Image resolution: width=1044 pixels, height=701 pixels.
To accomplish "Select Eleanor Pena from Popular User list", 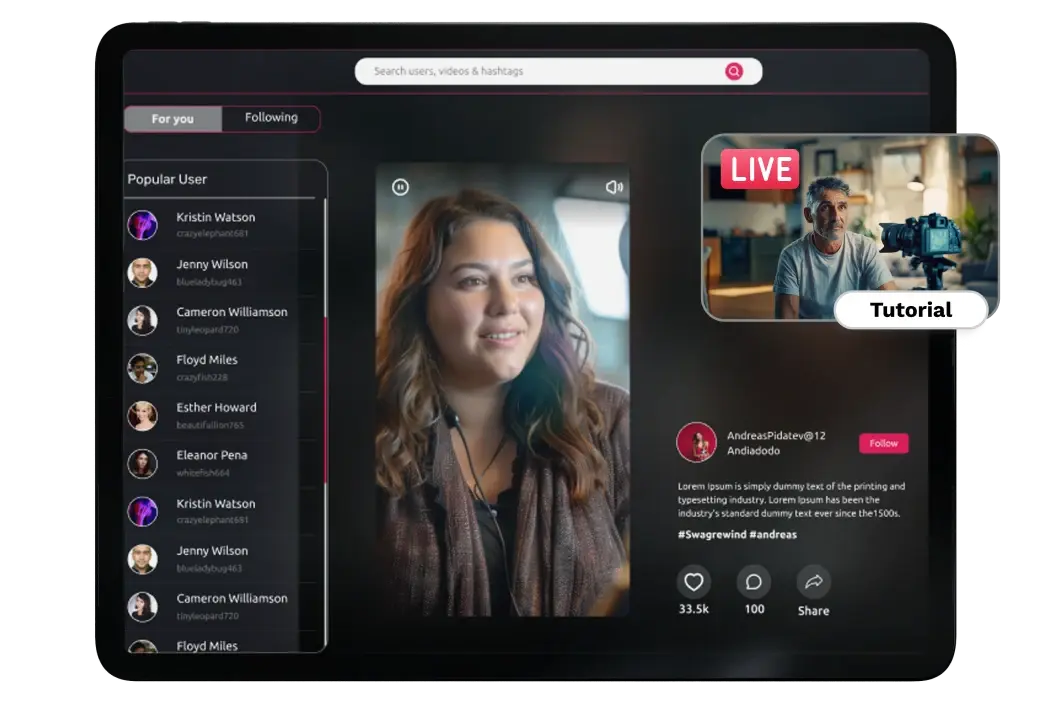I will pos(211,463).
